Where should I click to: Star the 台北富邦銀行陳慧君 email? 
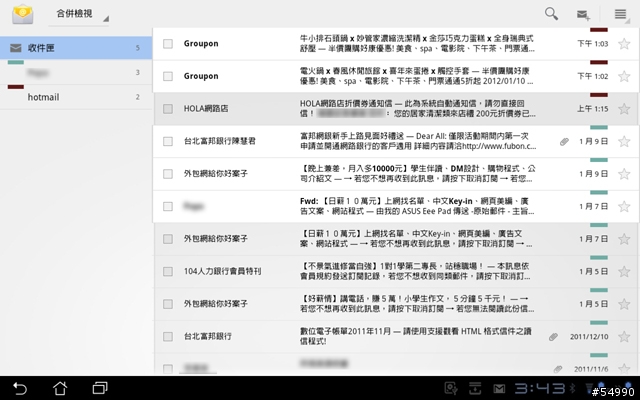(624, 141)
